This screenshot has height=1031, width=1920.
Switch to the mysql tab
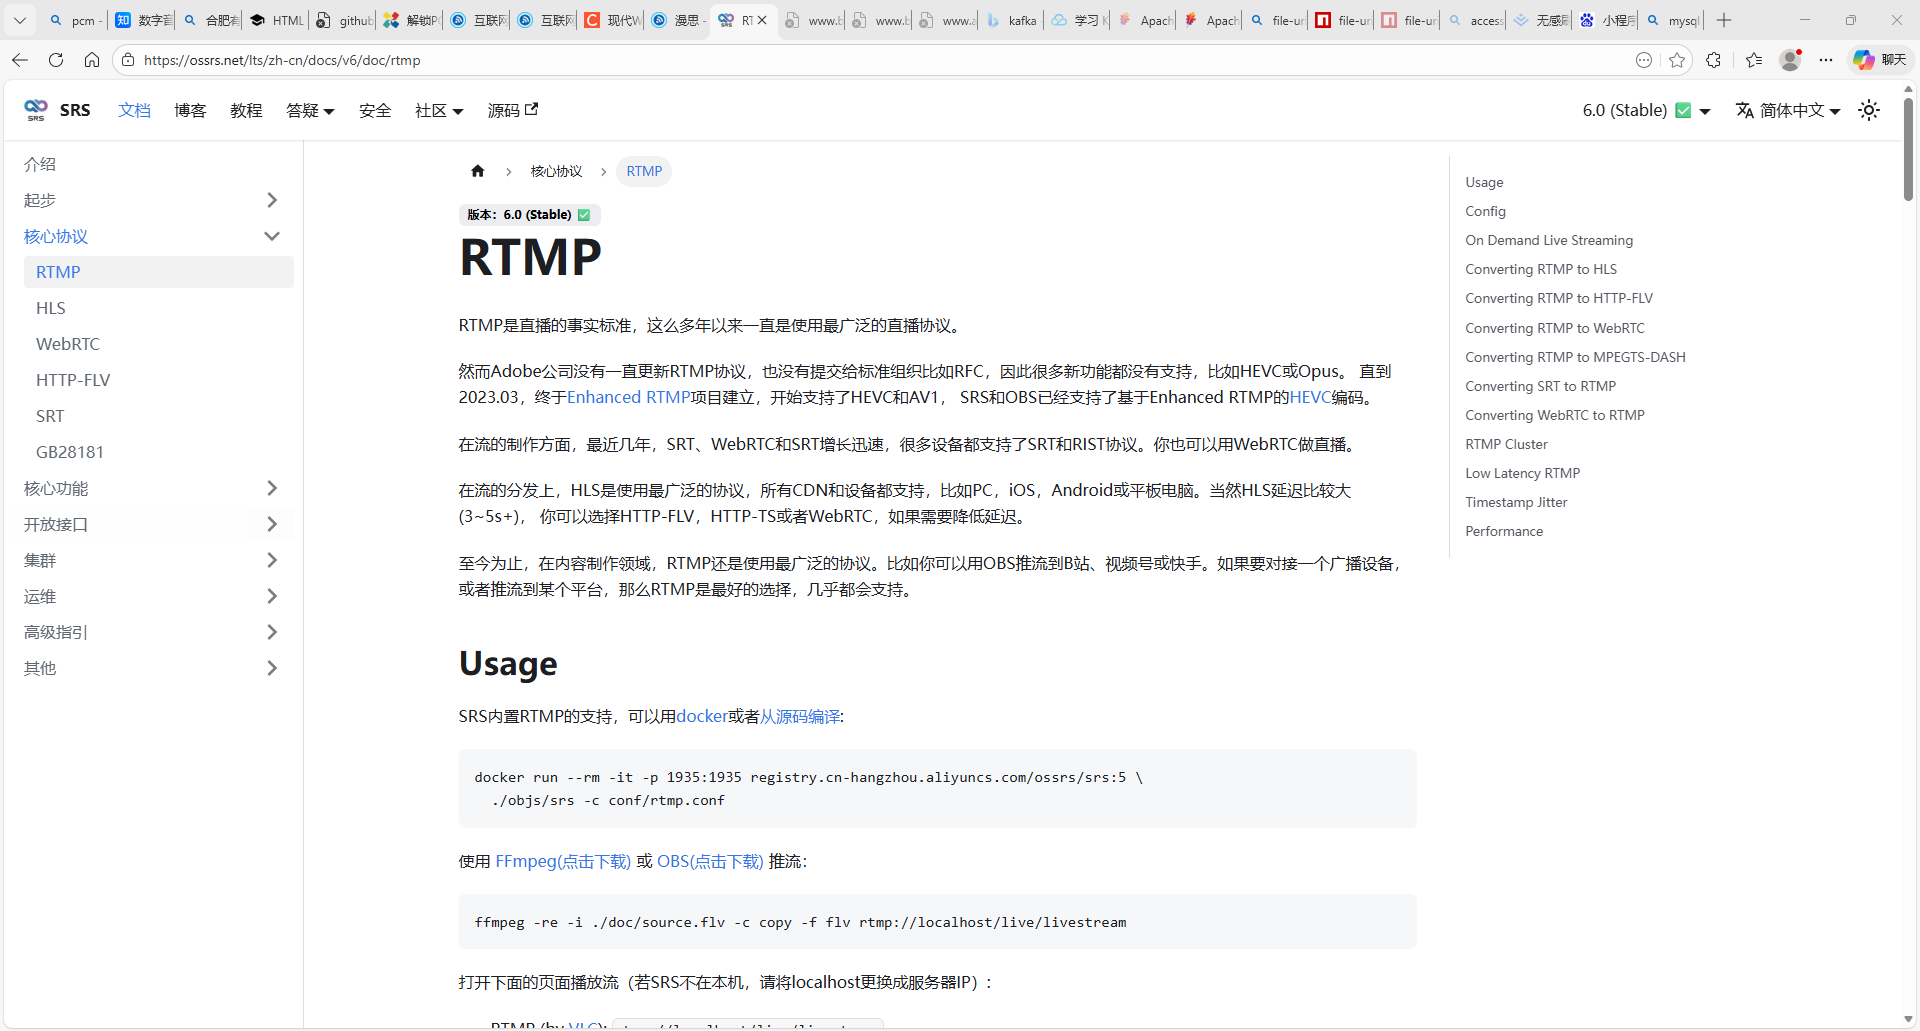1672,20
